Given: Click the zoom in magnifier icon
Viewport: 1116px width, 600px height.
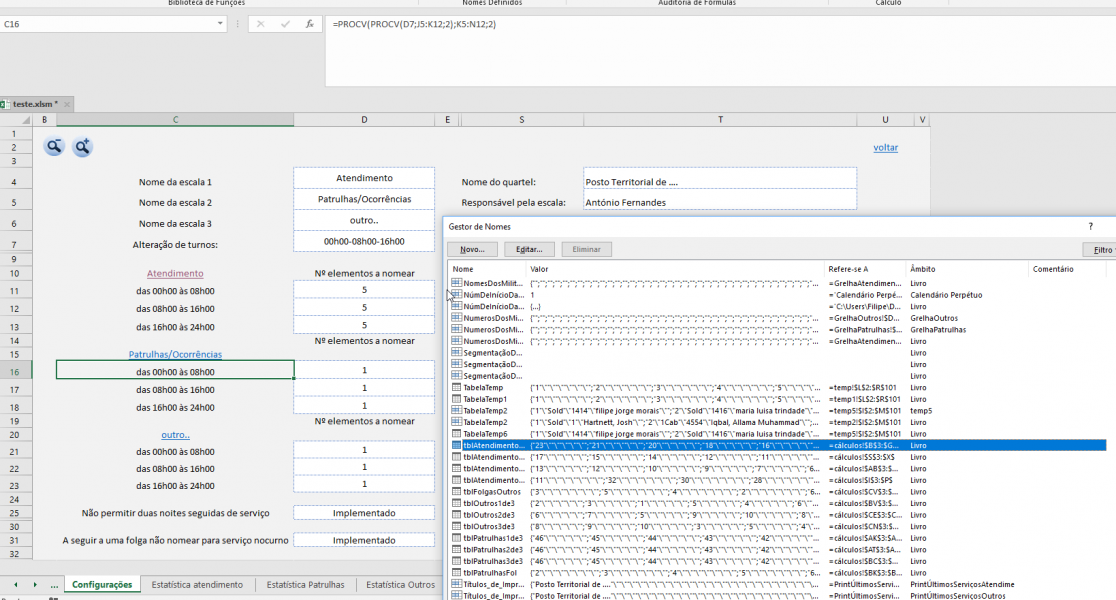Looking at the screenshot, I should pyautogui.click(x=82, y=147).
